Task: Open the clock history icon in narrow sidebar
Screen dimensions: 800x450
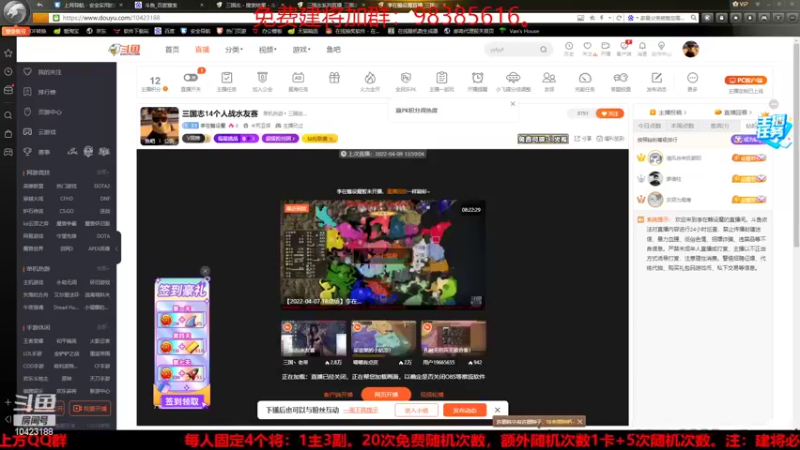Action: [x=8, y=72]
